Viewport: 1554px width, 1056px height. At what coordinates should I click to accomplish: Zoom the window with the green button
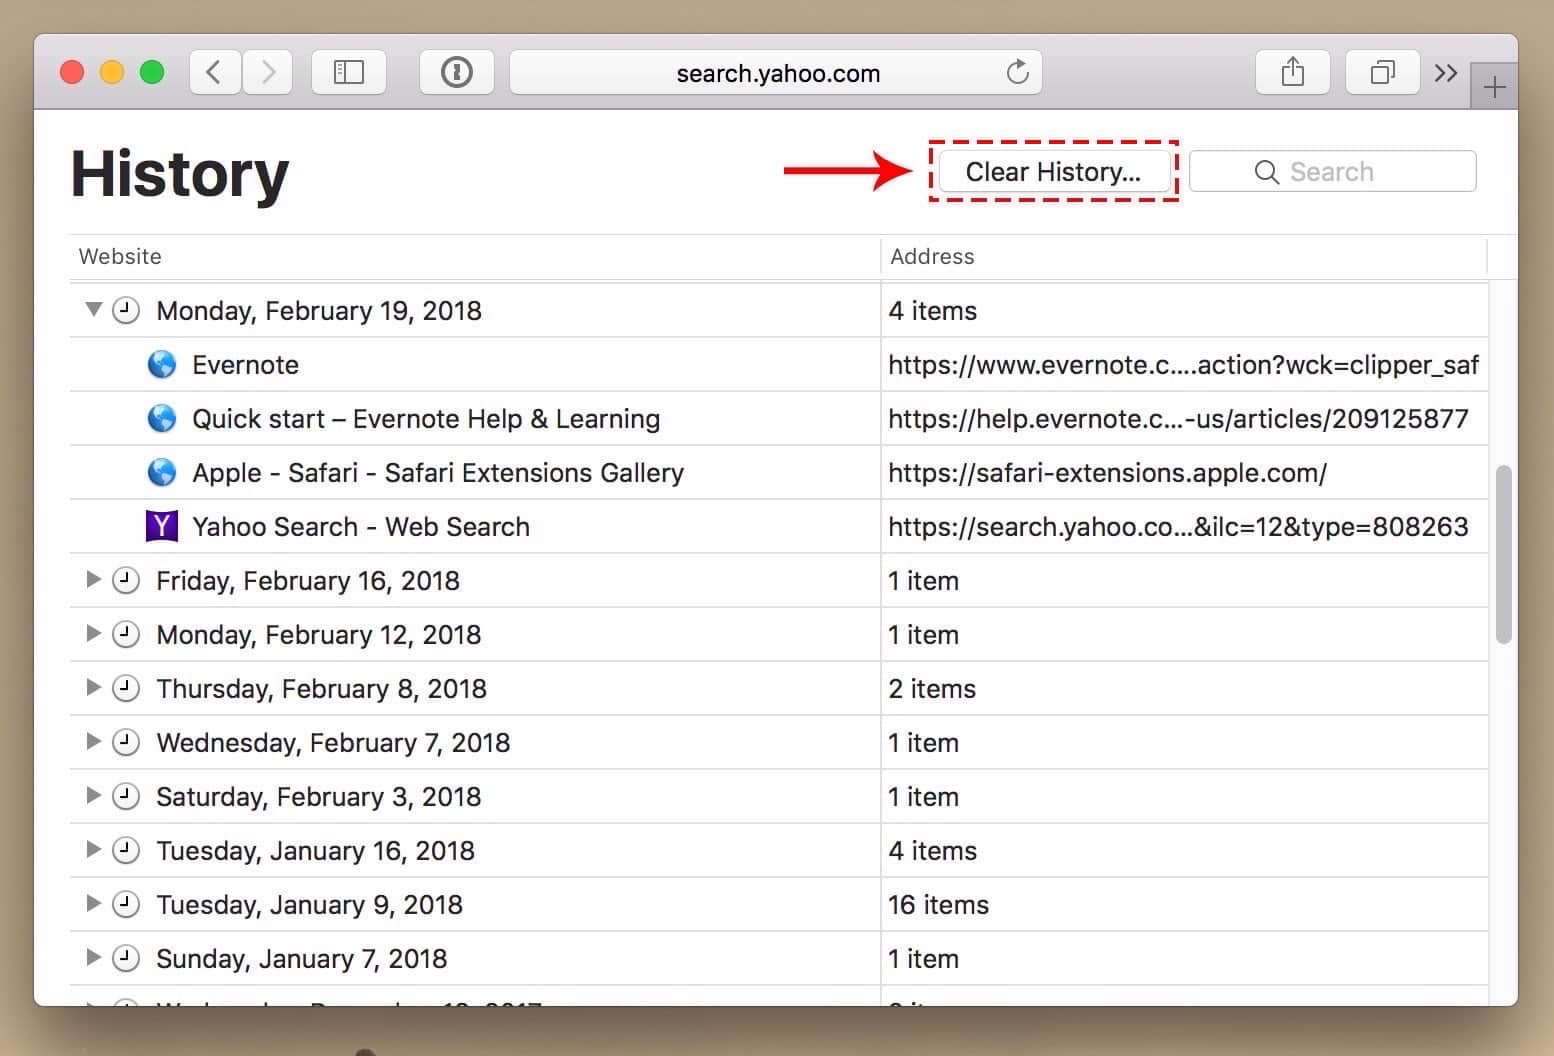click(152, 72)
